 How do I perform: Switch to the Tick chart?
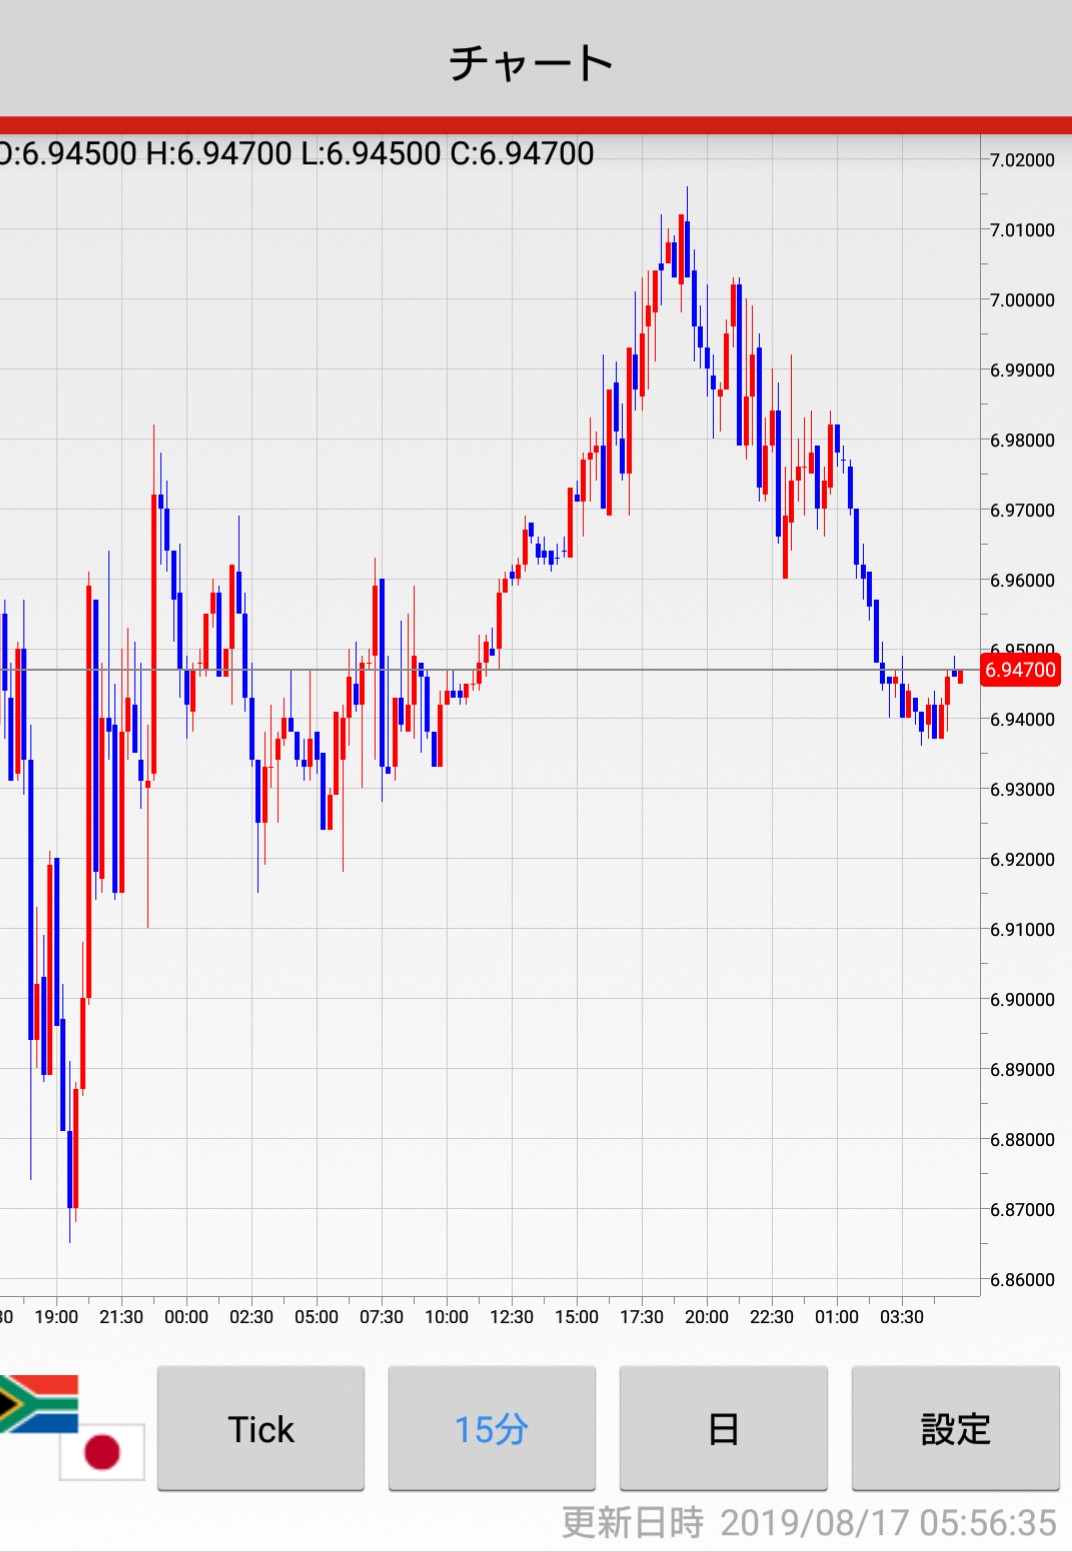click(261, 1428)
